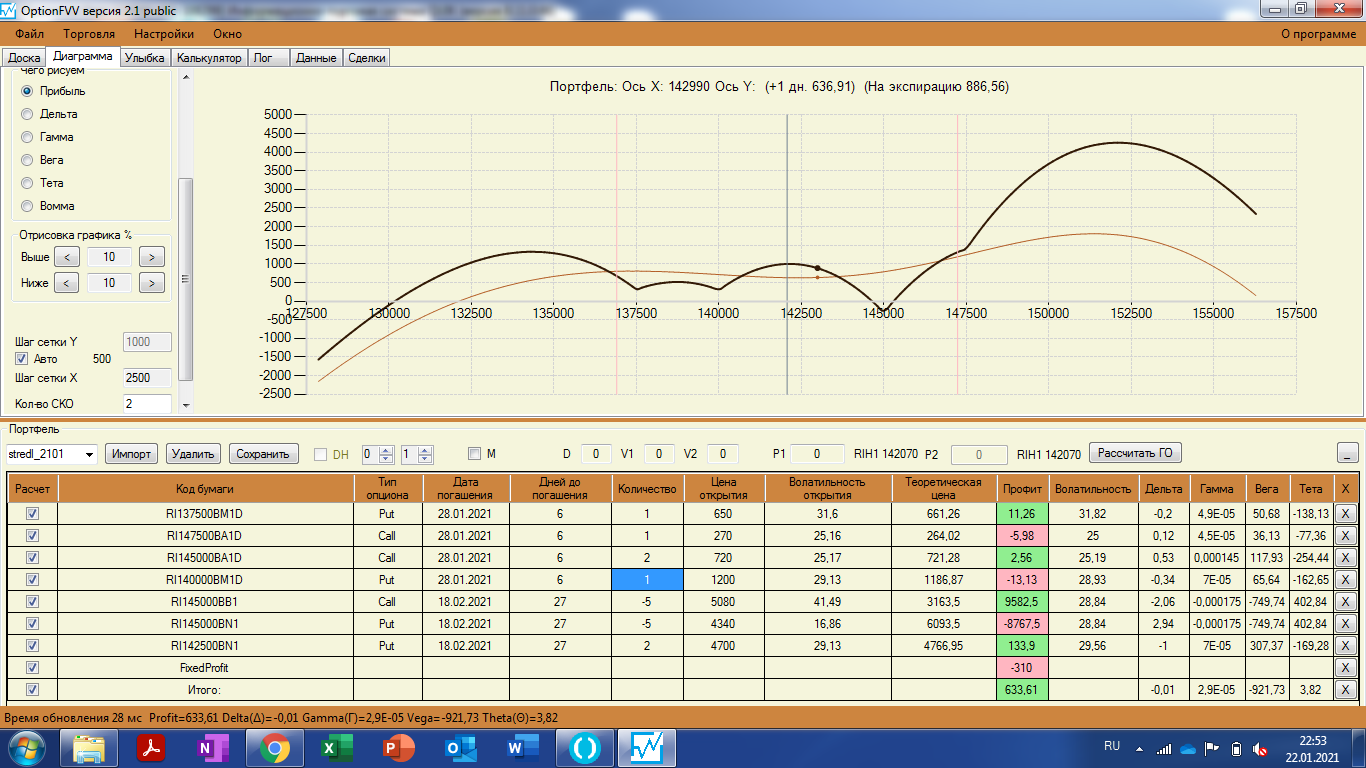Open the Файл menu

click(30, 34)
